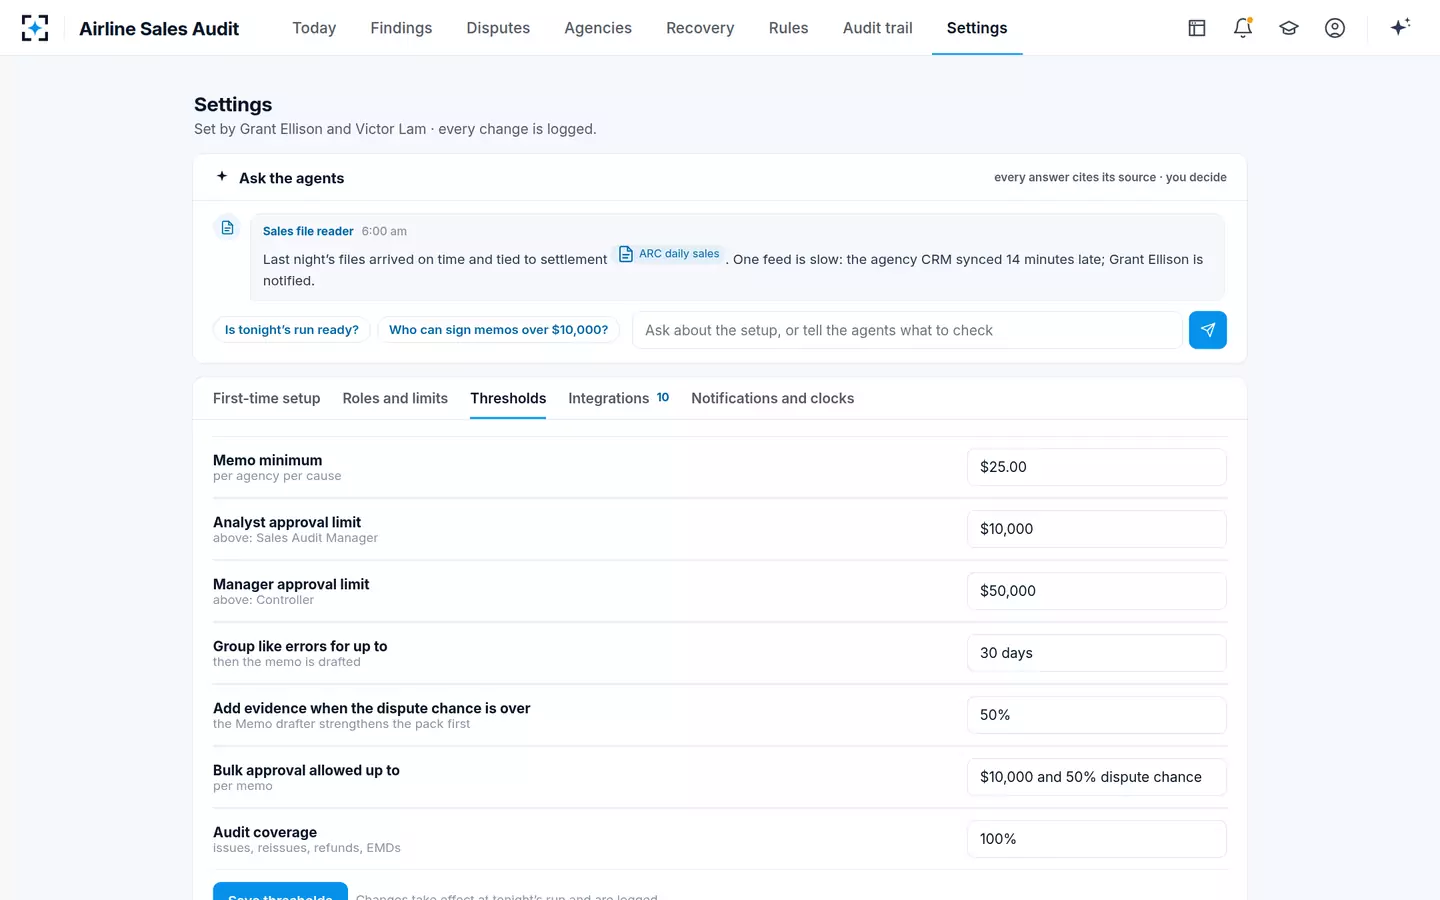The image size is (1440, 900).
Task: Open the Recovery page
Action: (700, 28)
